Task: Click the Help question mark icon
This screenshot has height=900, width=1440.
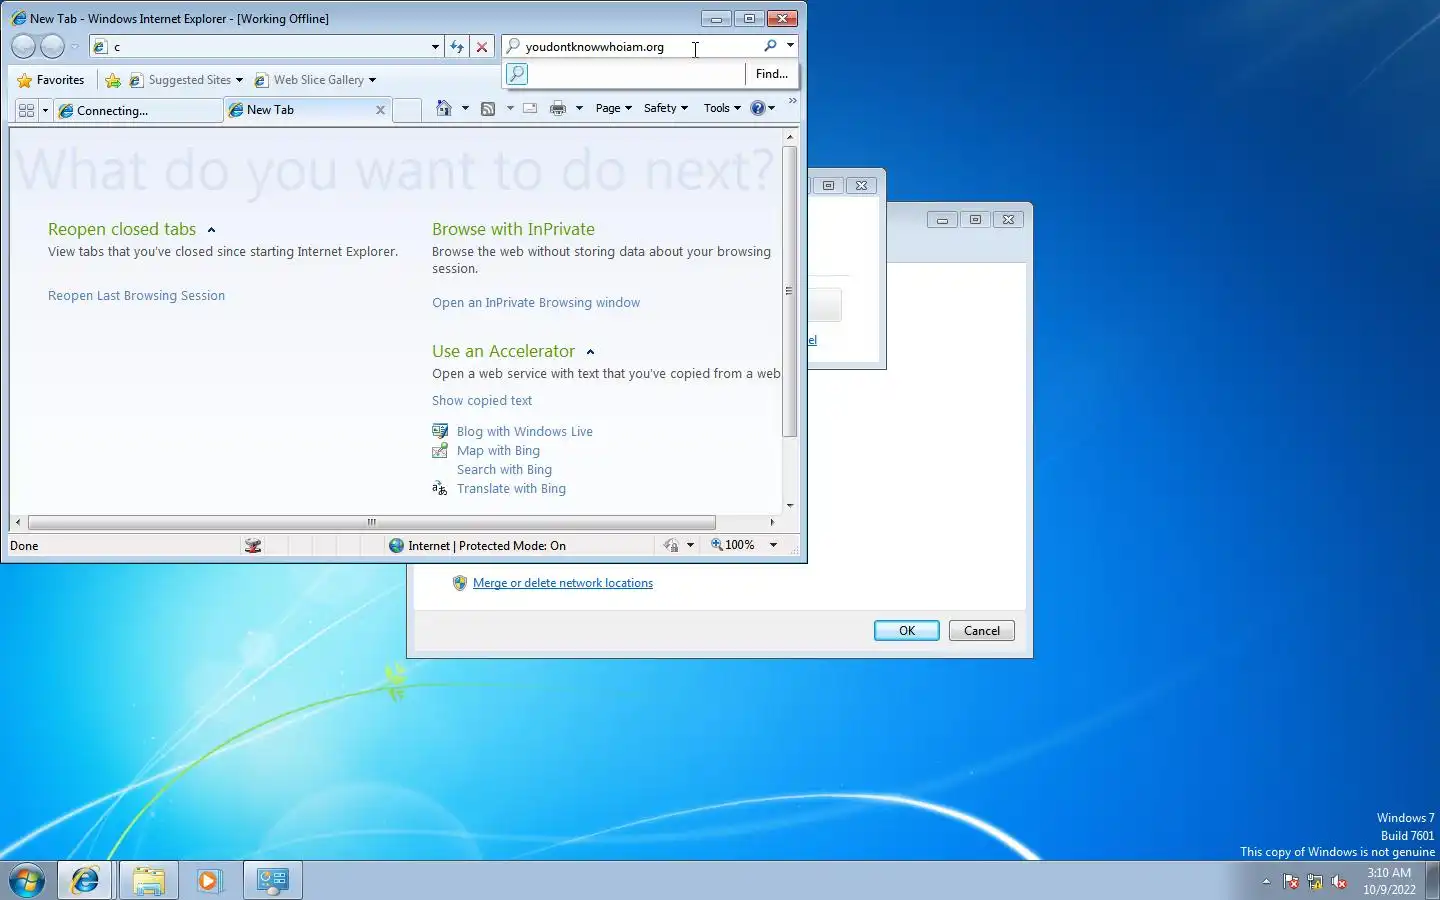Action: pyautogui.click(x=758, y=108)
